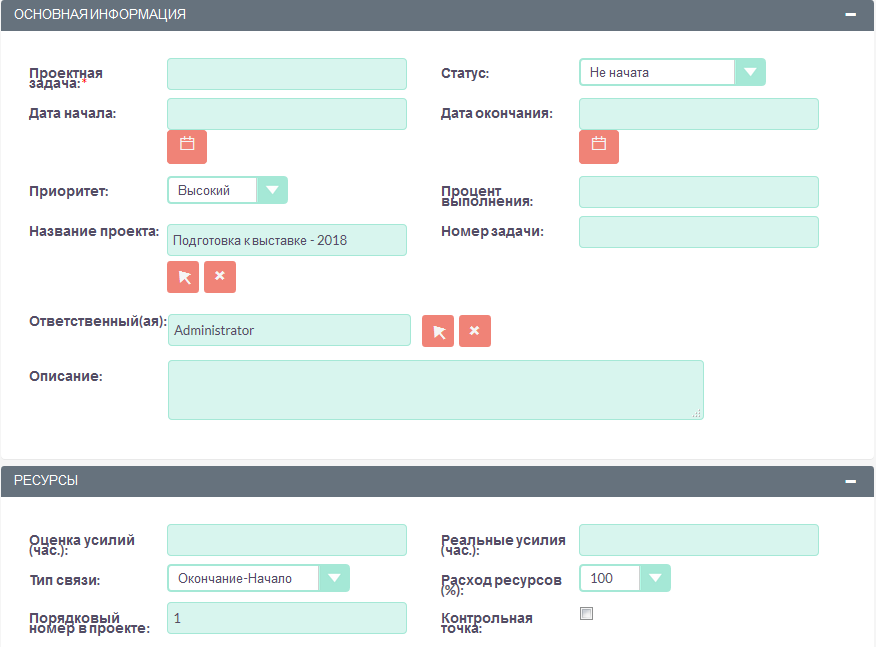This screenshot has height=647, width=876.
Task: Click the Номер задачи input field
Action: click(x=698, y=232)
